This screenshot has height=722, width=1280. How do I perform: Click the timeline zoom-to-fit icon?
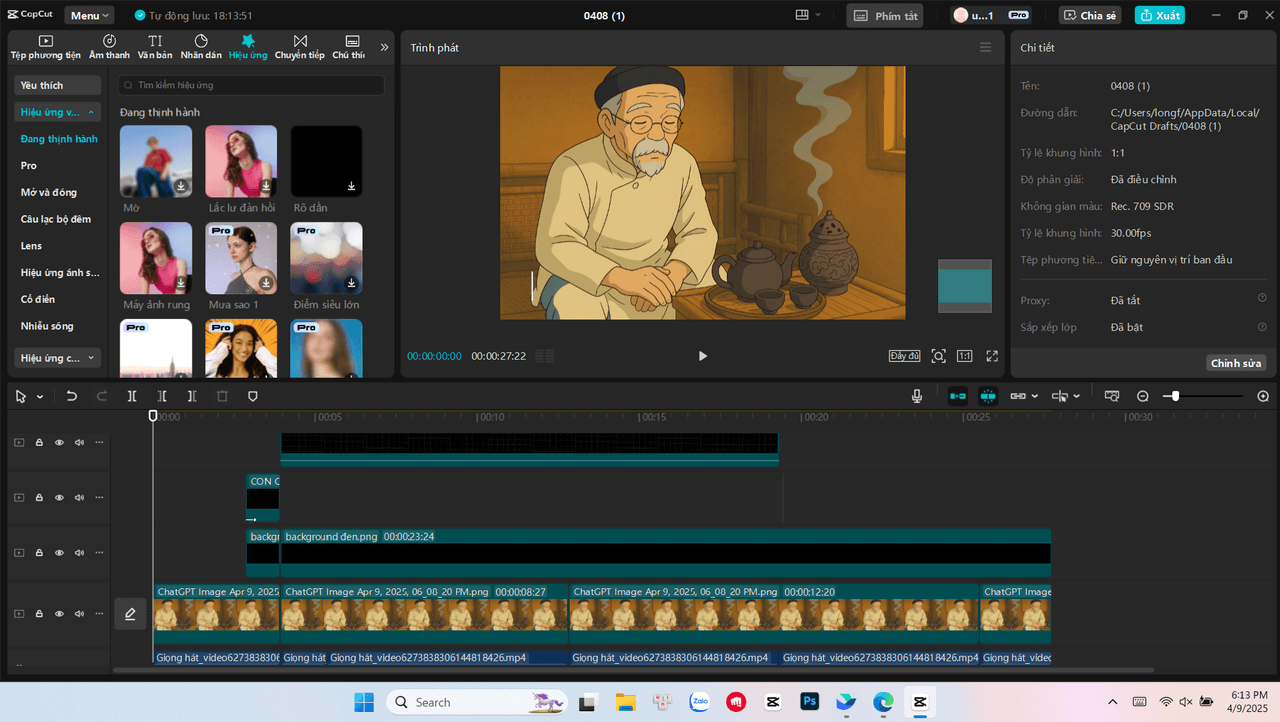point(1111,396)
